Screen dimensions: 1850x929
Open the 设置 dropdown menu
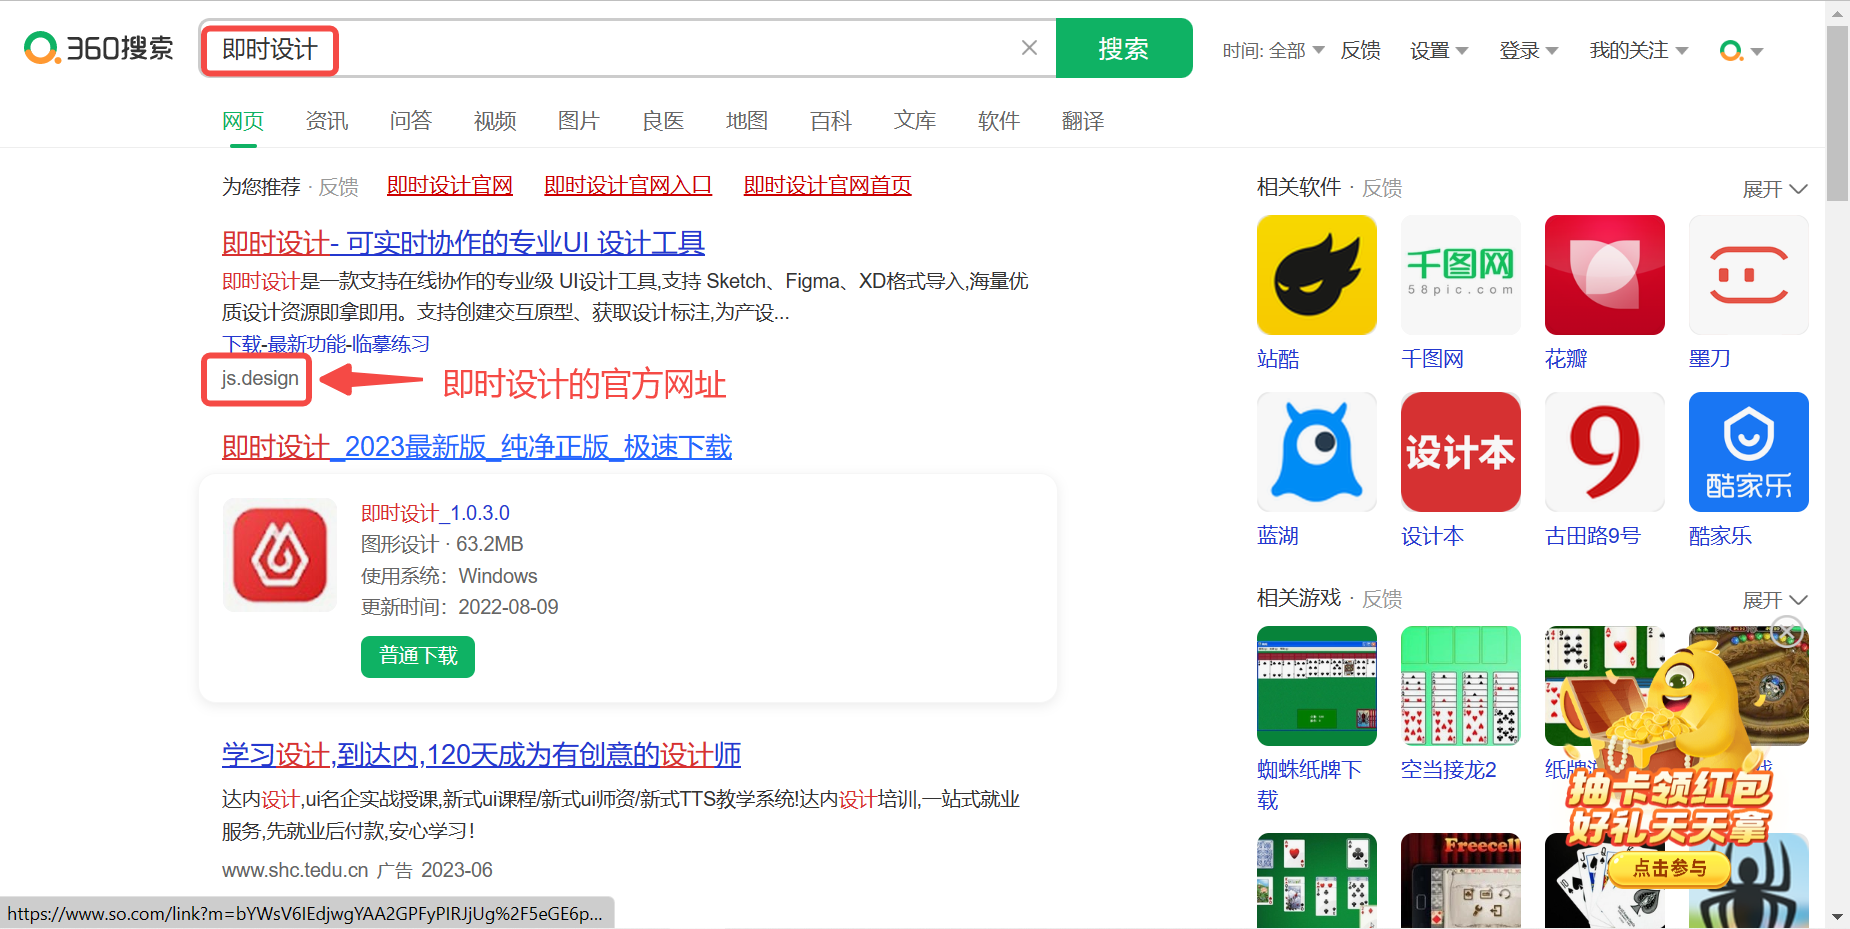tap(1439, 50)
